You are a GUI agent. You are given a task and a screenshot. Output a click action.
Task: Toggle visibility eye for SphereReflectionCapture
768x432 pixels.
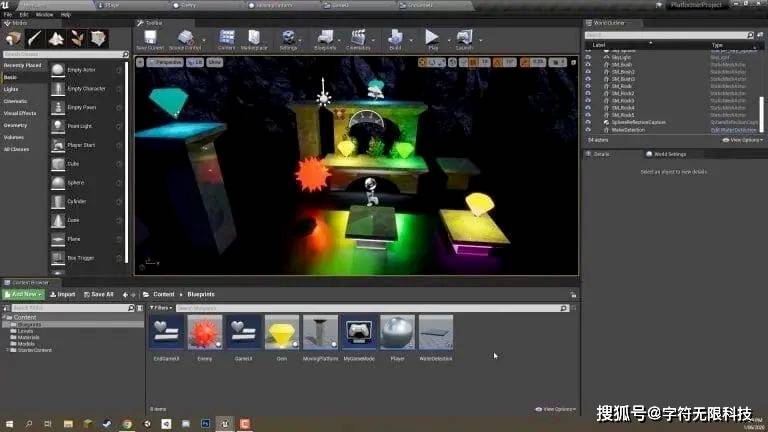pyautogui.click(x=588, y=122)
